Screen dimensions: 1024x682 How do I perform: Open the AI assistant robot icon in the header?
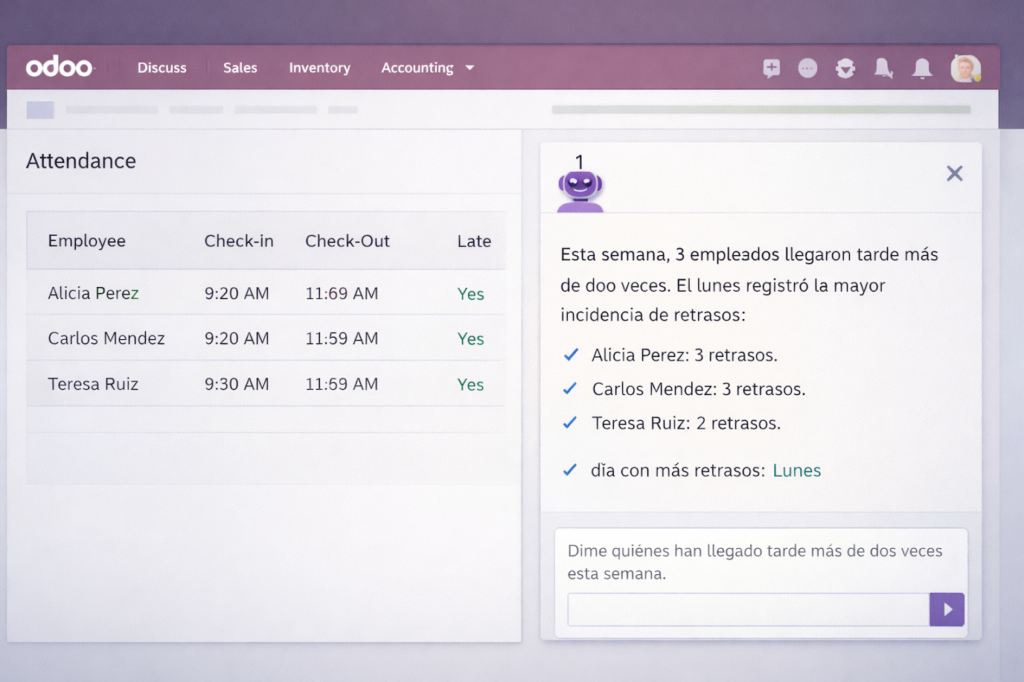point(845,68)
